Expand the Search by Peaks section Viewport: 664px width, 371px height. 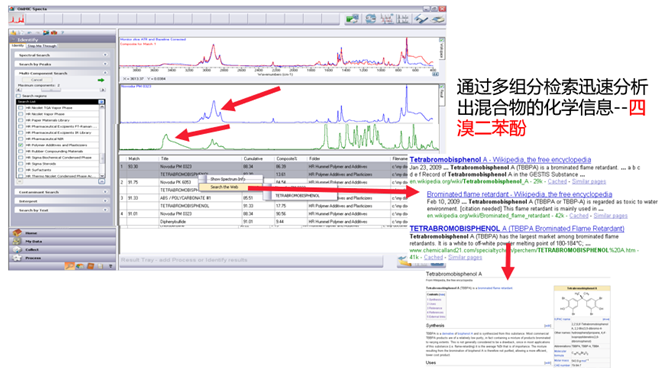(x=62, y=64)
